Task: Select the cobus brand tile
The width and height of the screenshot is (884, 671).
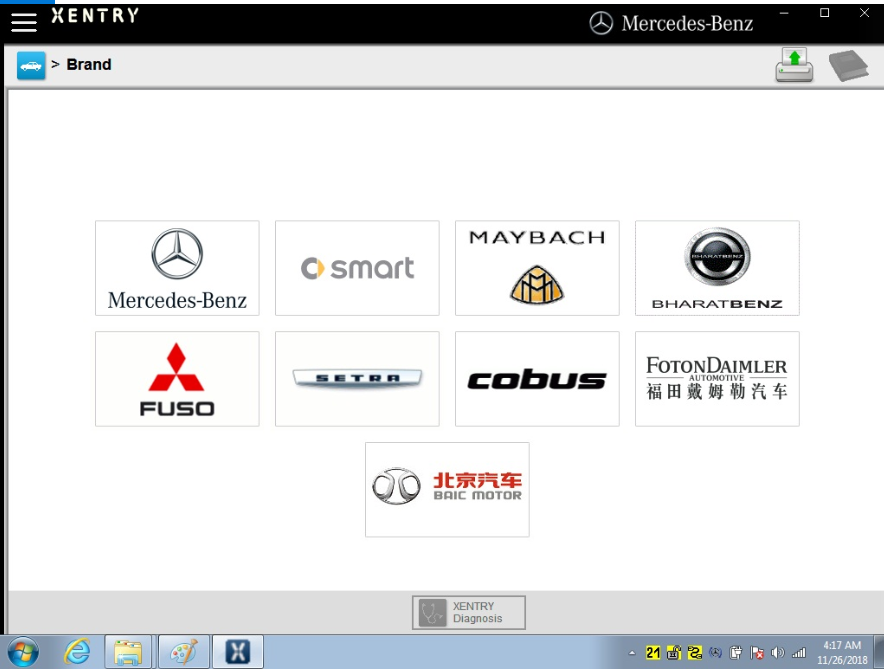Action: 537,379
